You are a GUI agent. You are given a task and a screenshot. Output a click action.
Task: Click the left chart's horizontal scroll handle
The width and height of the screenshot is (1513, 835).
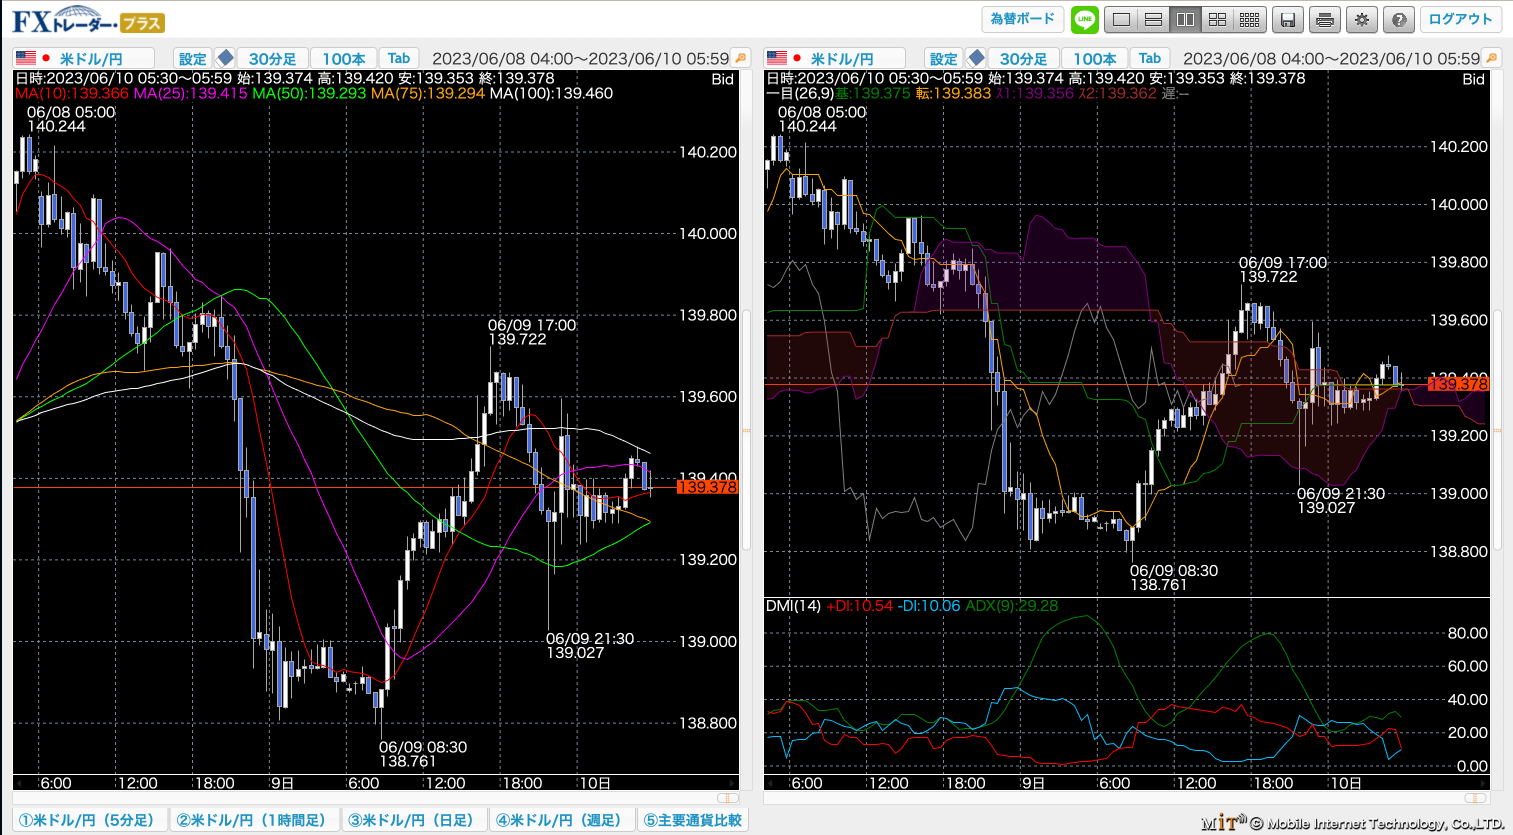[x=728, y=798]
